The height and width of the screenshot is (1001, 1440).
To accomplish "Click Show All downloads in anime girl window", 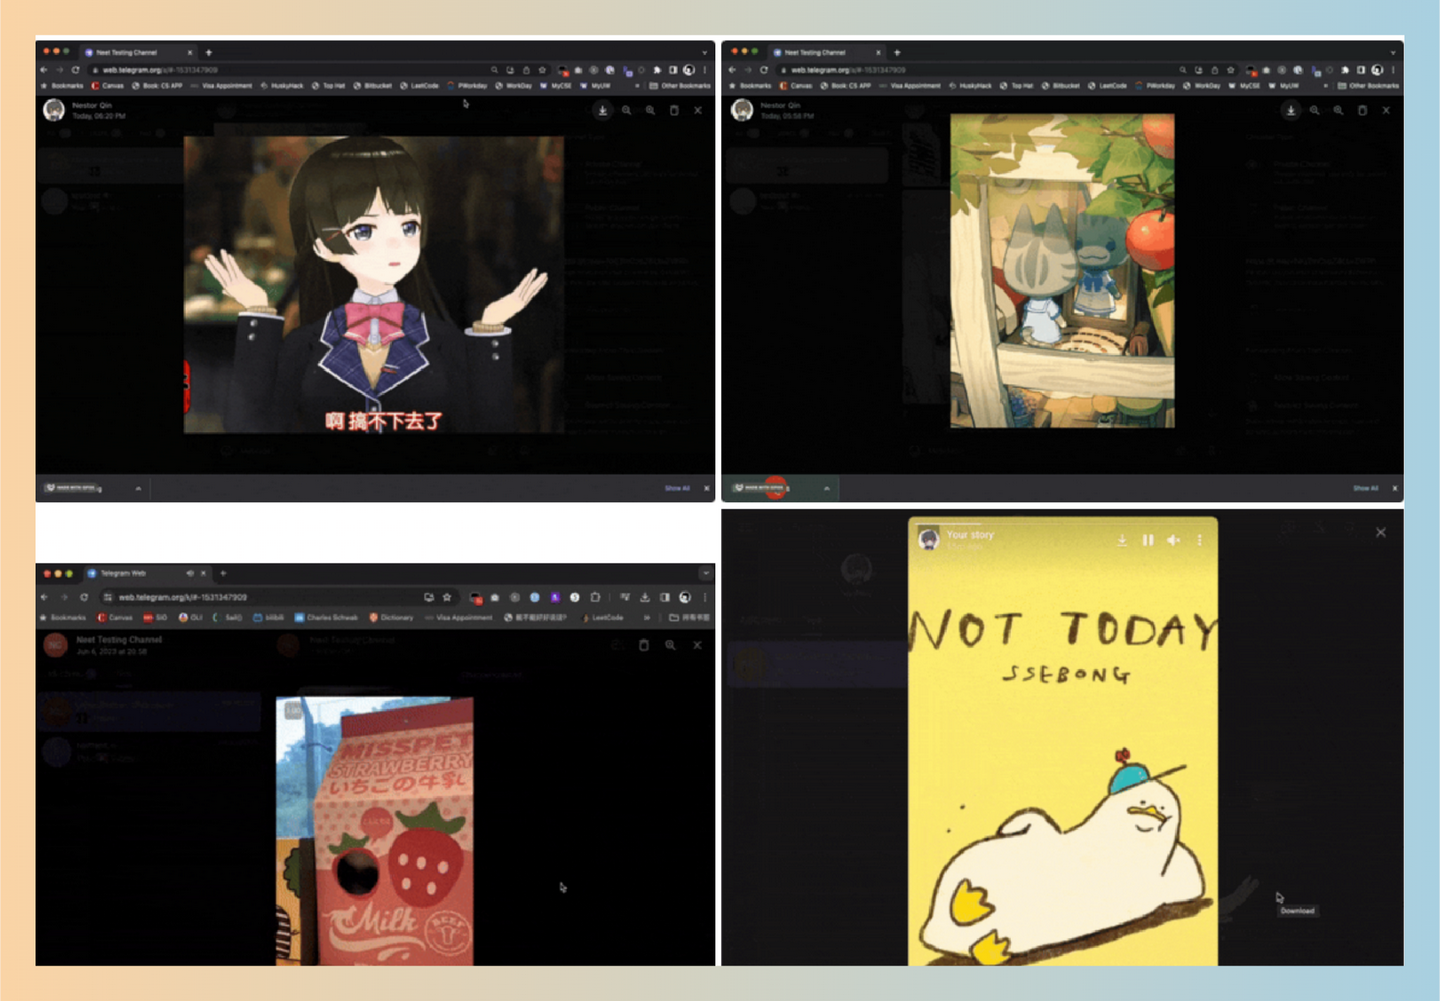I will [677, 488].
